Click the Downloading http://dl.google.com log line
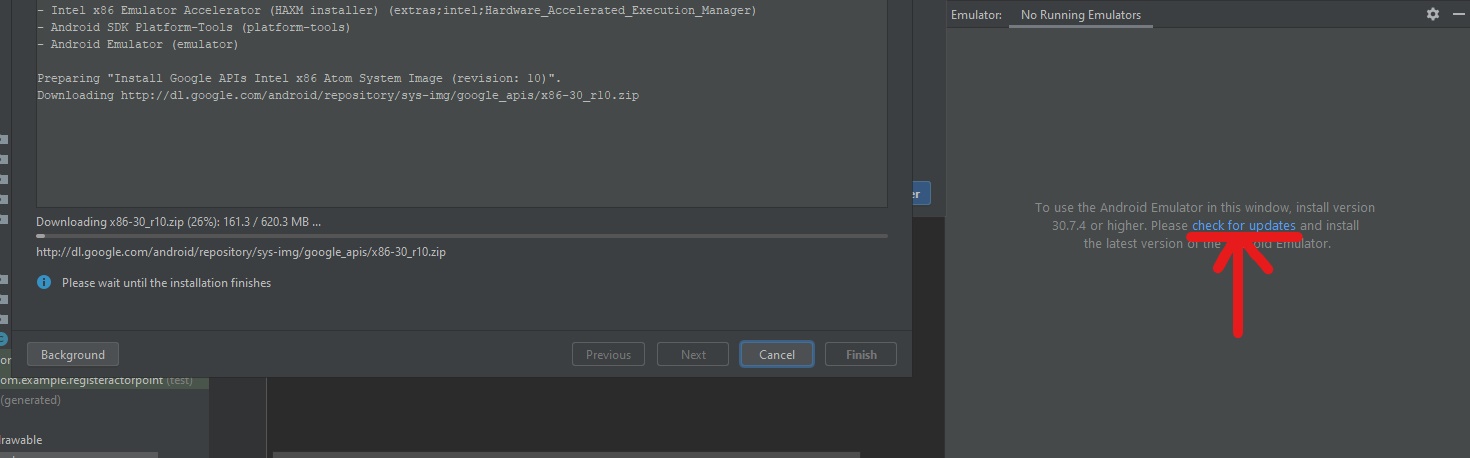Viewport: 1470px width, 458px height. pos(337,95)
